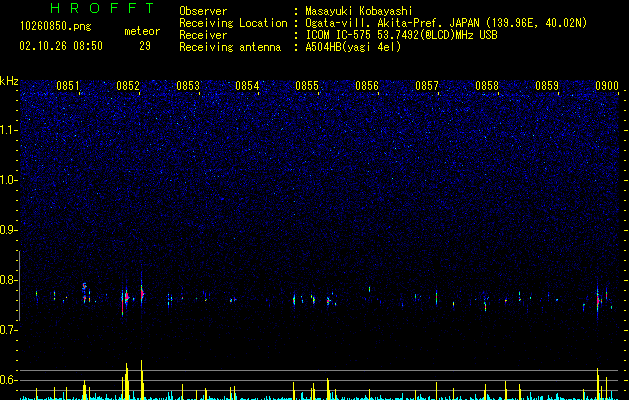Viewport: 629px width, 400px height.
Task: Click the Receiving antenna label
Action: pos(230,47)
